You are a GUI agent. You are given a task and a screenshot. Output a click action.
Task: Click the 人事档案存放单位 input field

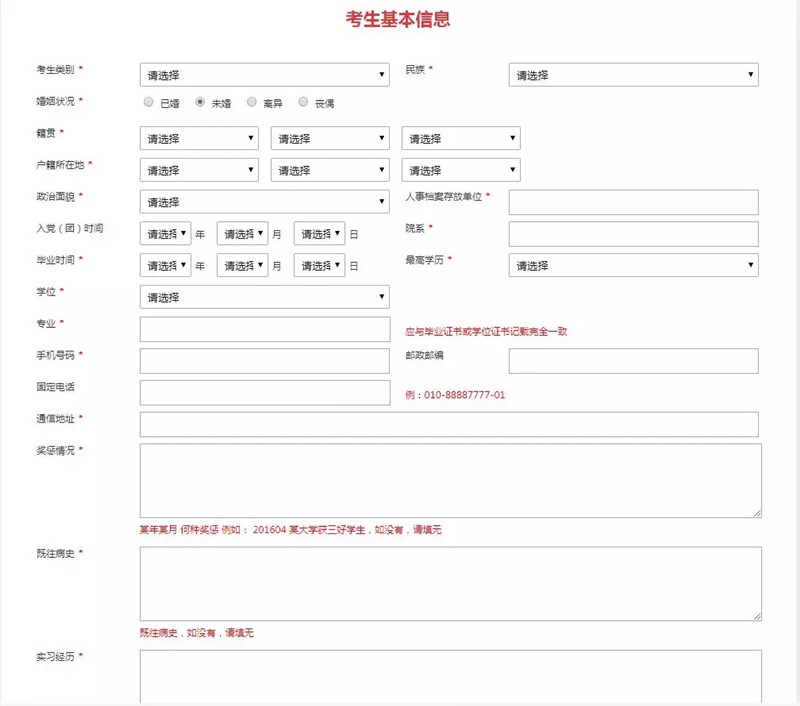(633, 201)
